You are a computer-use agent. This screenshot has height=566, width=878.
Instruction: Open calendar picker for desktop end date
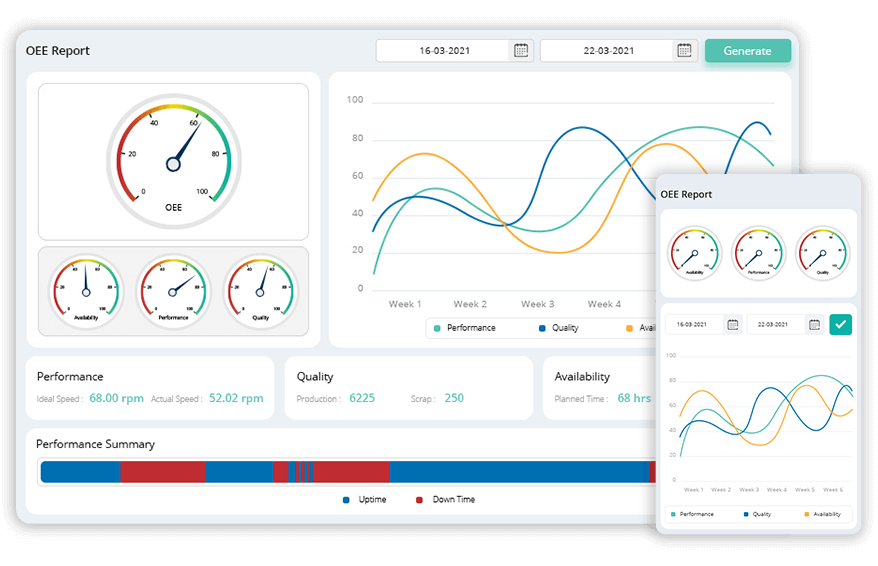[684, 51]
